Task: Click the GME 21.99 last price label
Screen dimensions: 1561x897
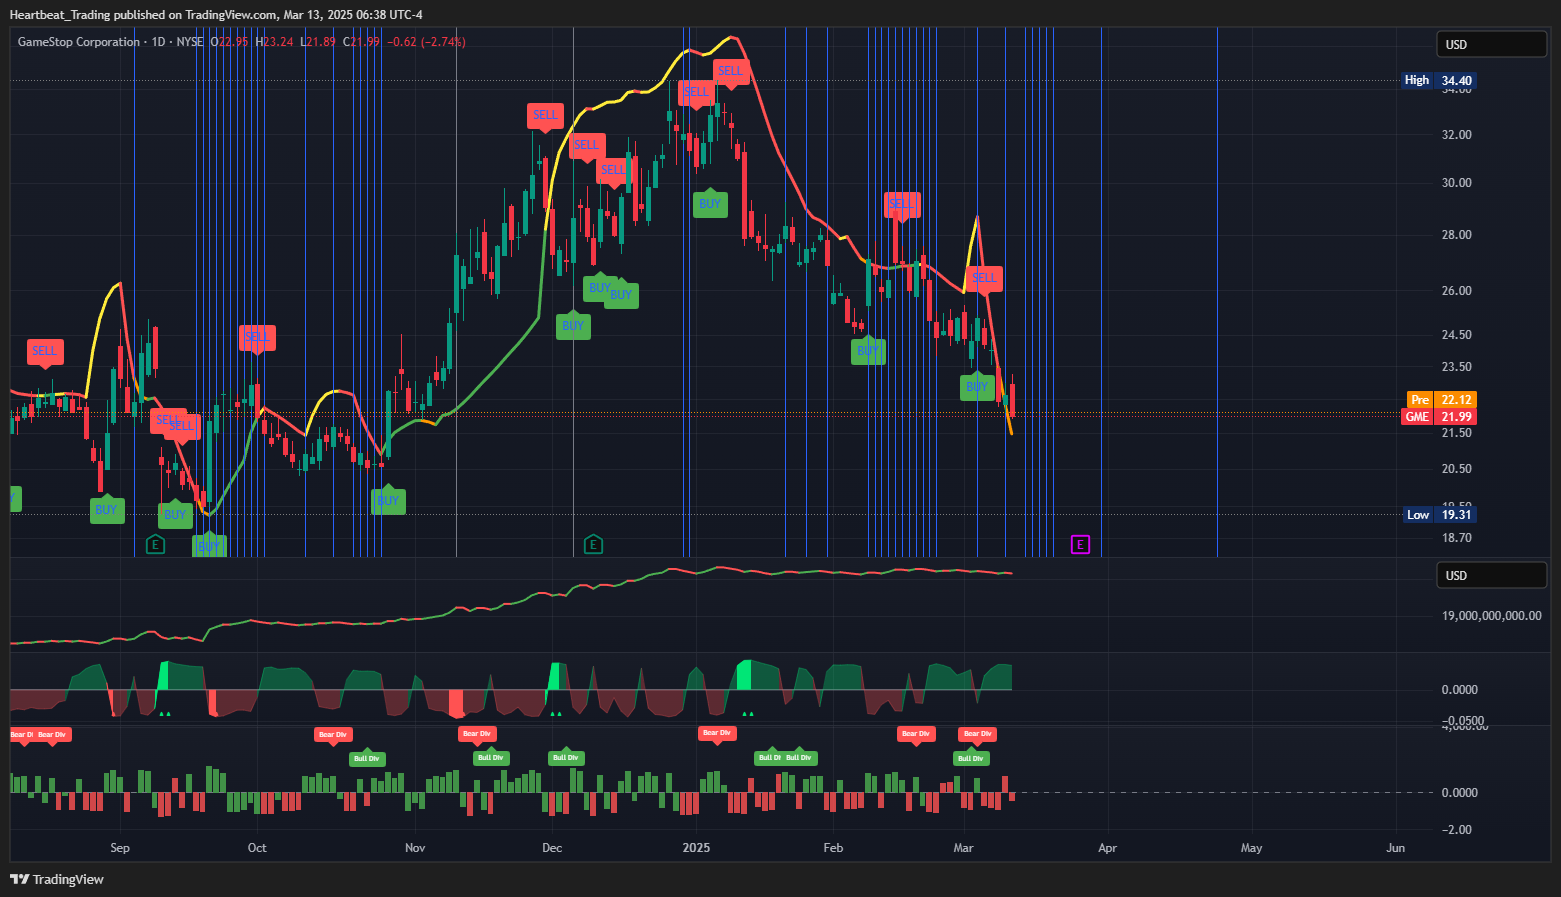Action: coord(1438,416)
